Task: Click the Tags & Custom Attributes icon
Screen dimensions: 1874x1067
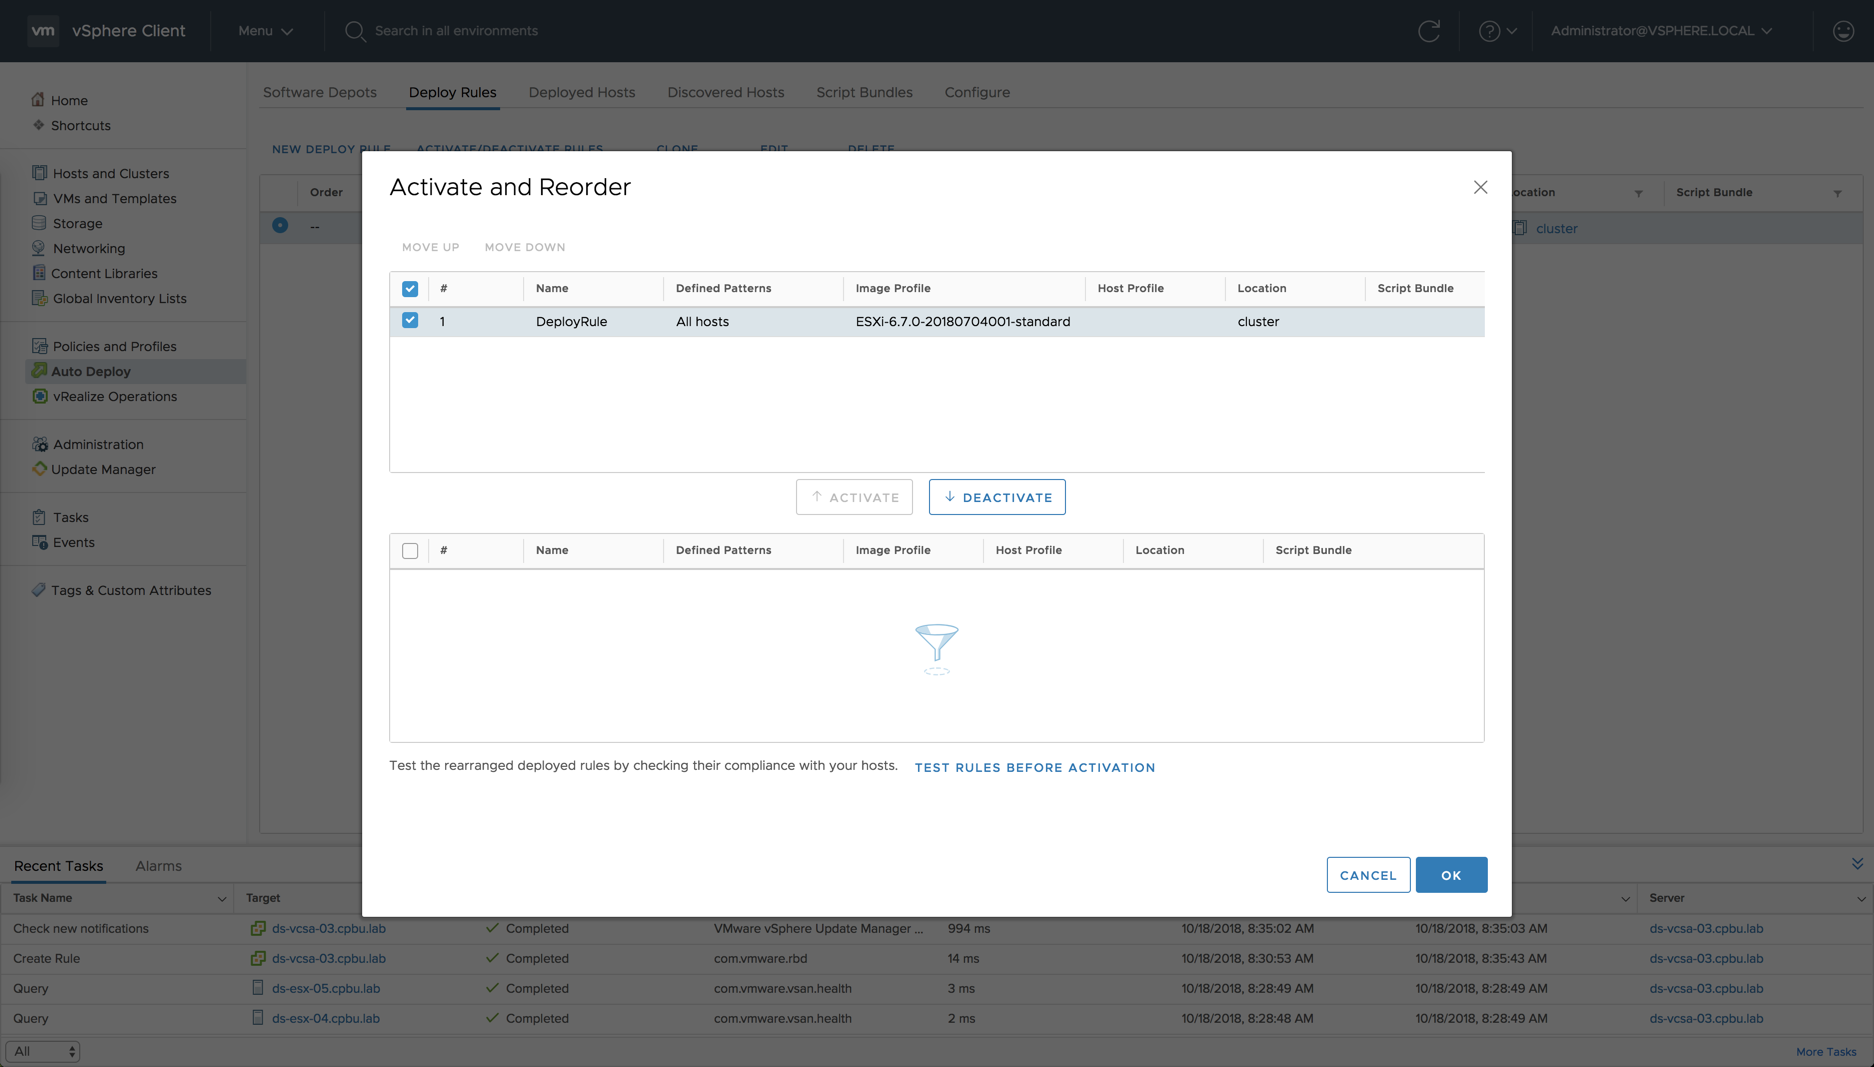Action: (x=38, y=590)
